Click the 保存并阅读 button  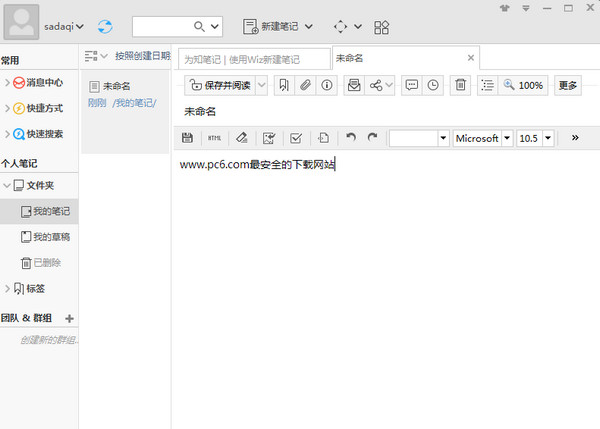coord(225,86)
